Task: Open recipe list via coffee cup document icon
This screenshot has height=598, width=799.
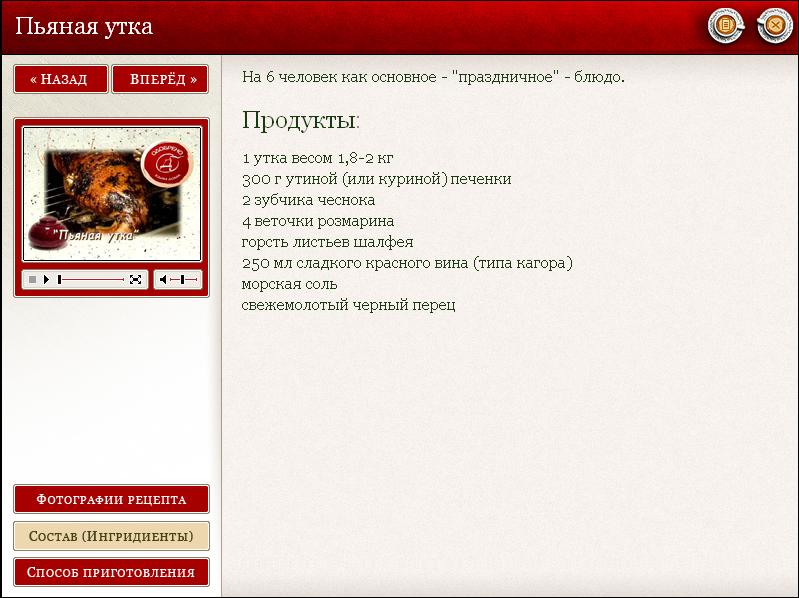Action: pyautogui.click(x=726, y=25)
